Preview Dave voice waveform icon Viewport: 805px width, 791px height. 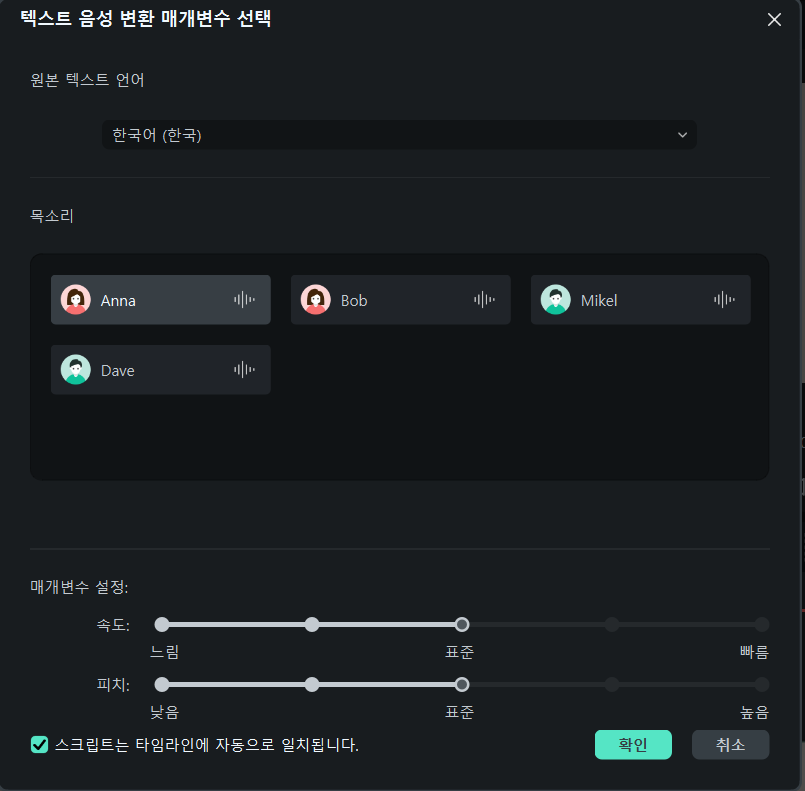click(x=244, y=370)
